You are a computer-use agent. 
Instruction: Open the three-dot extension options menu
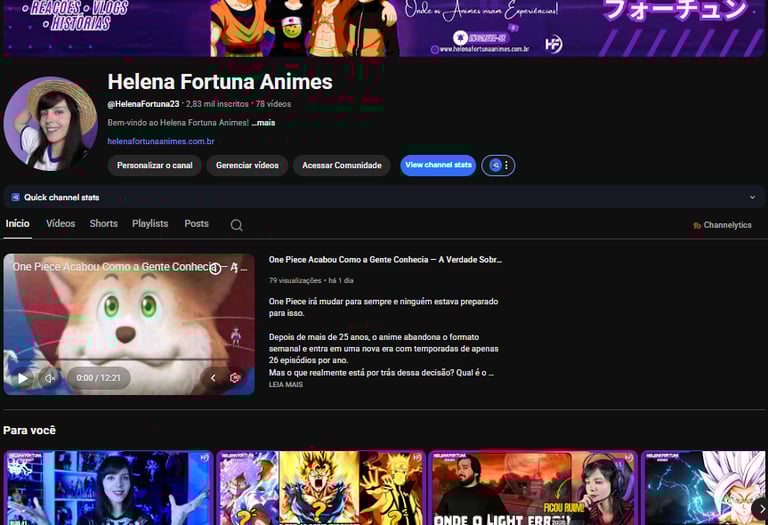[x=506, y=166]
